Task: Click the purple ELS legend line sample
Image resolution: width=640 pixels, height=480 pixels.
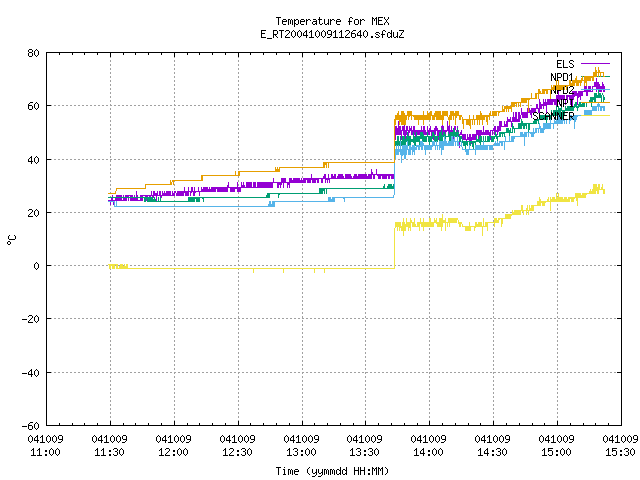Action: [595, 64]
